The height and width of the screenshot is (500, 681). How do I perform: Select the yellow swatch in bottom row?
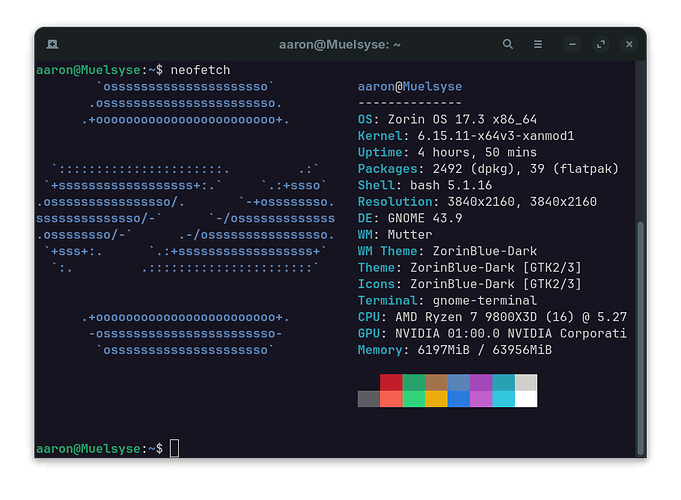point(436,399)
